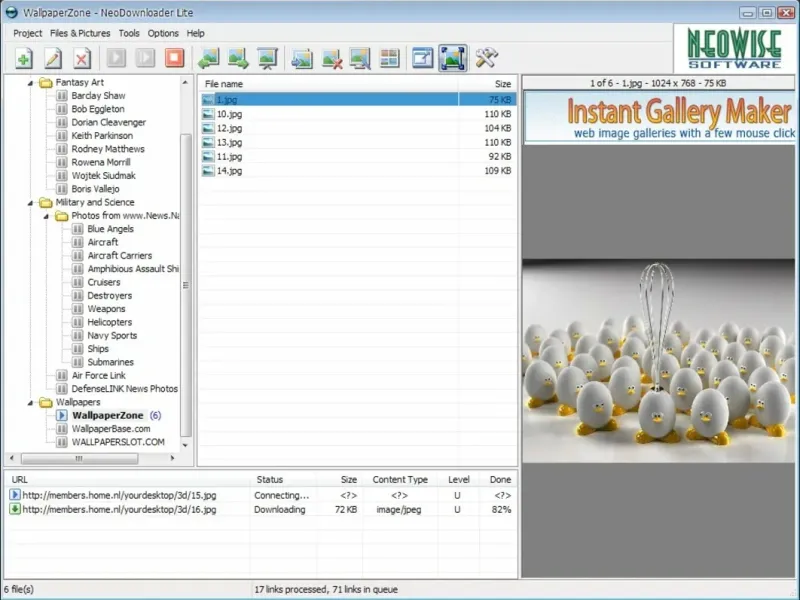The height and width of the screenshot is (600, 800).
Task: Open the Instant Gallery Maker banner
Action: (659, 118)
